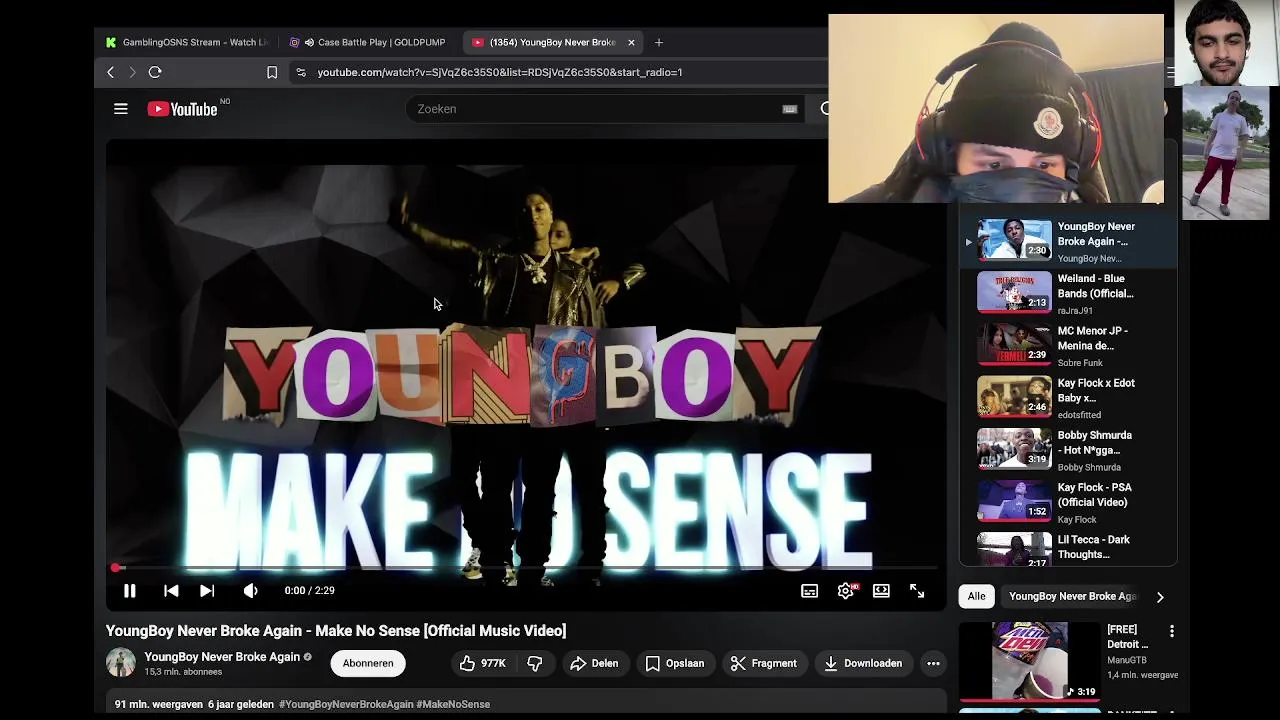Reload the browser page

pos(155,72)
